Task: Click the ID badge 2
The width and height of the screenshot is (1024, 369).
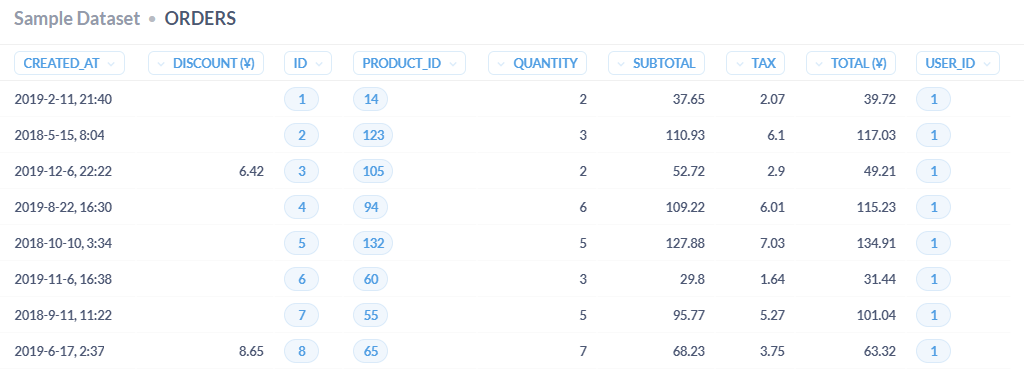Action: click(302, 135)
